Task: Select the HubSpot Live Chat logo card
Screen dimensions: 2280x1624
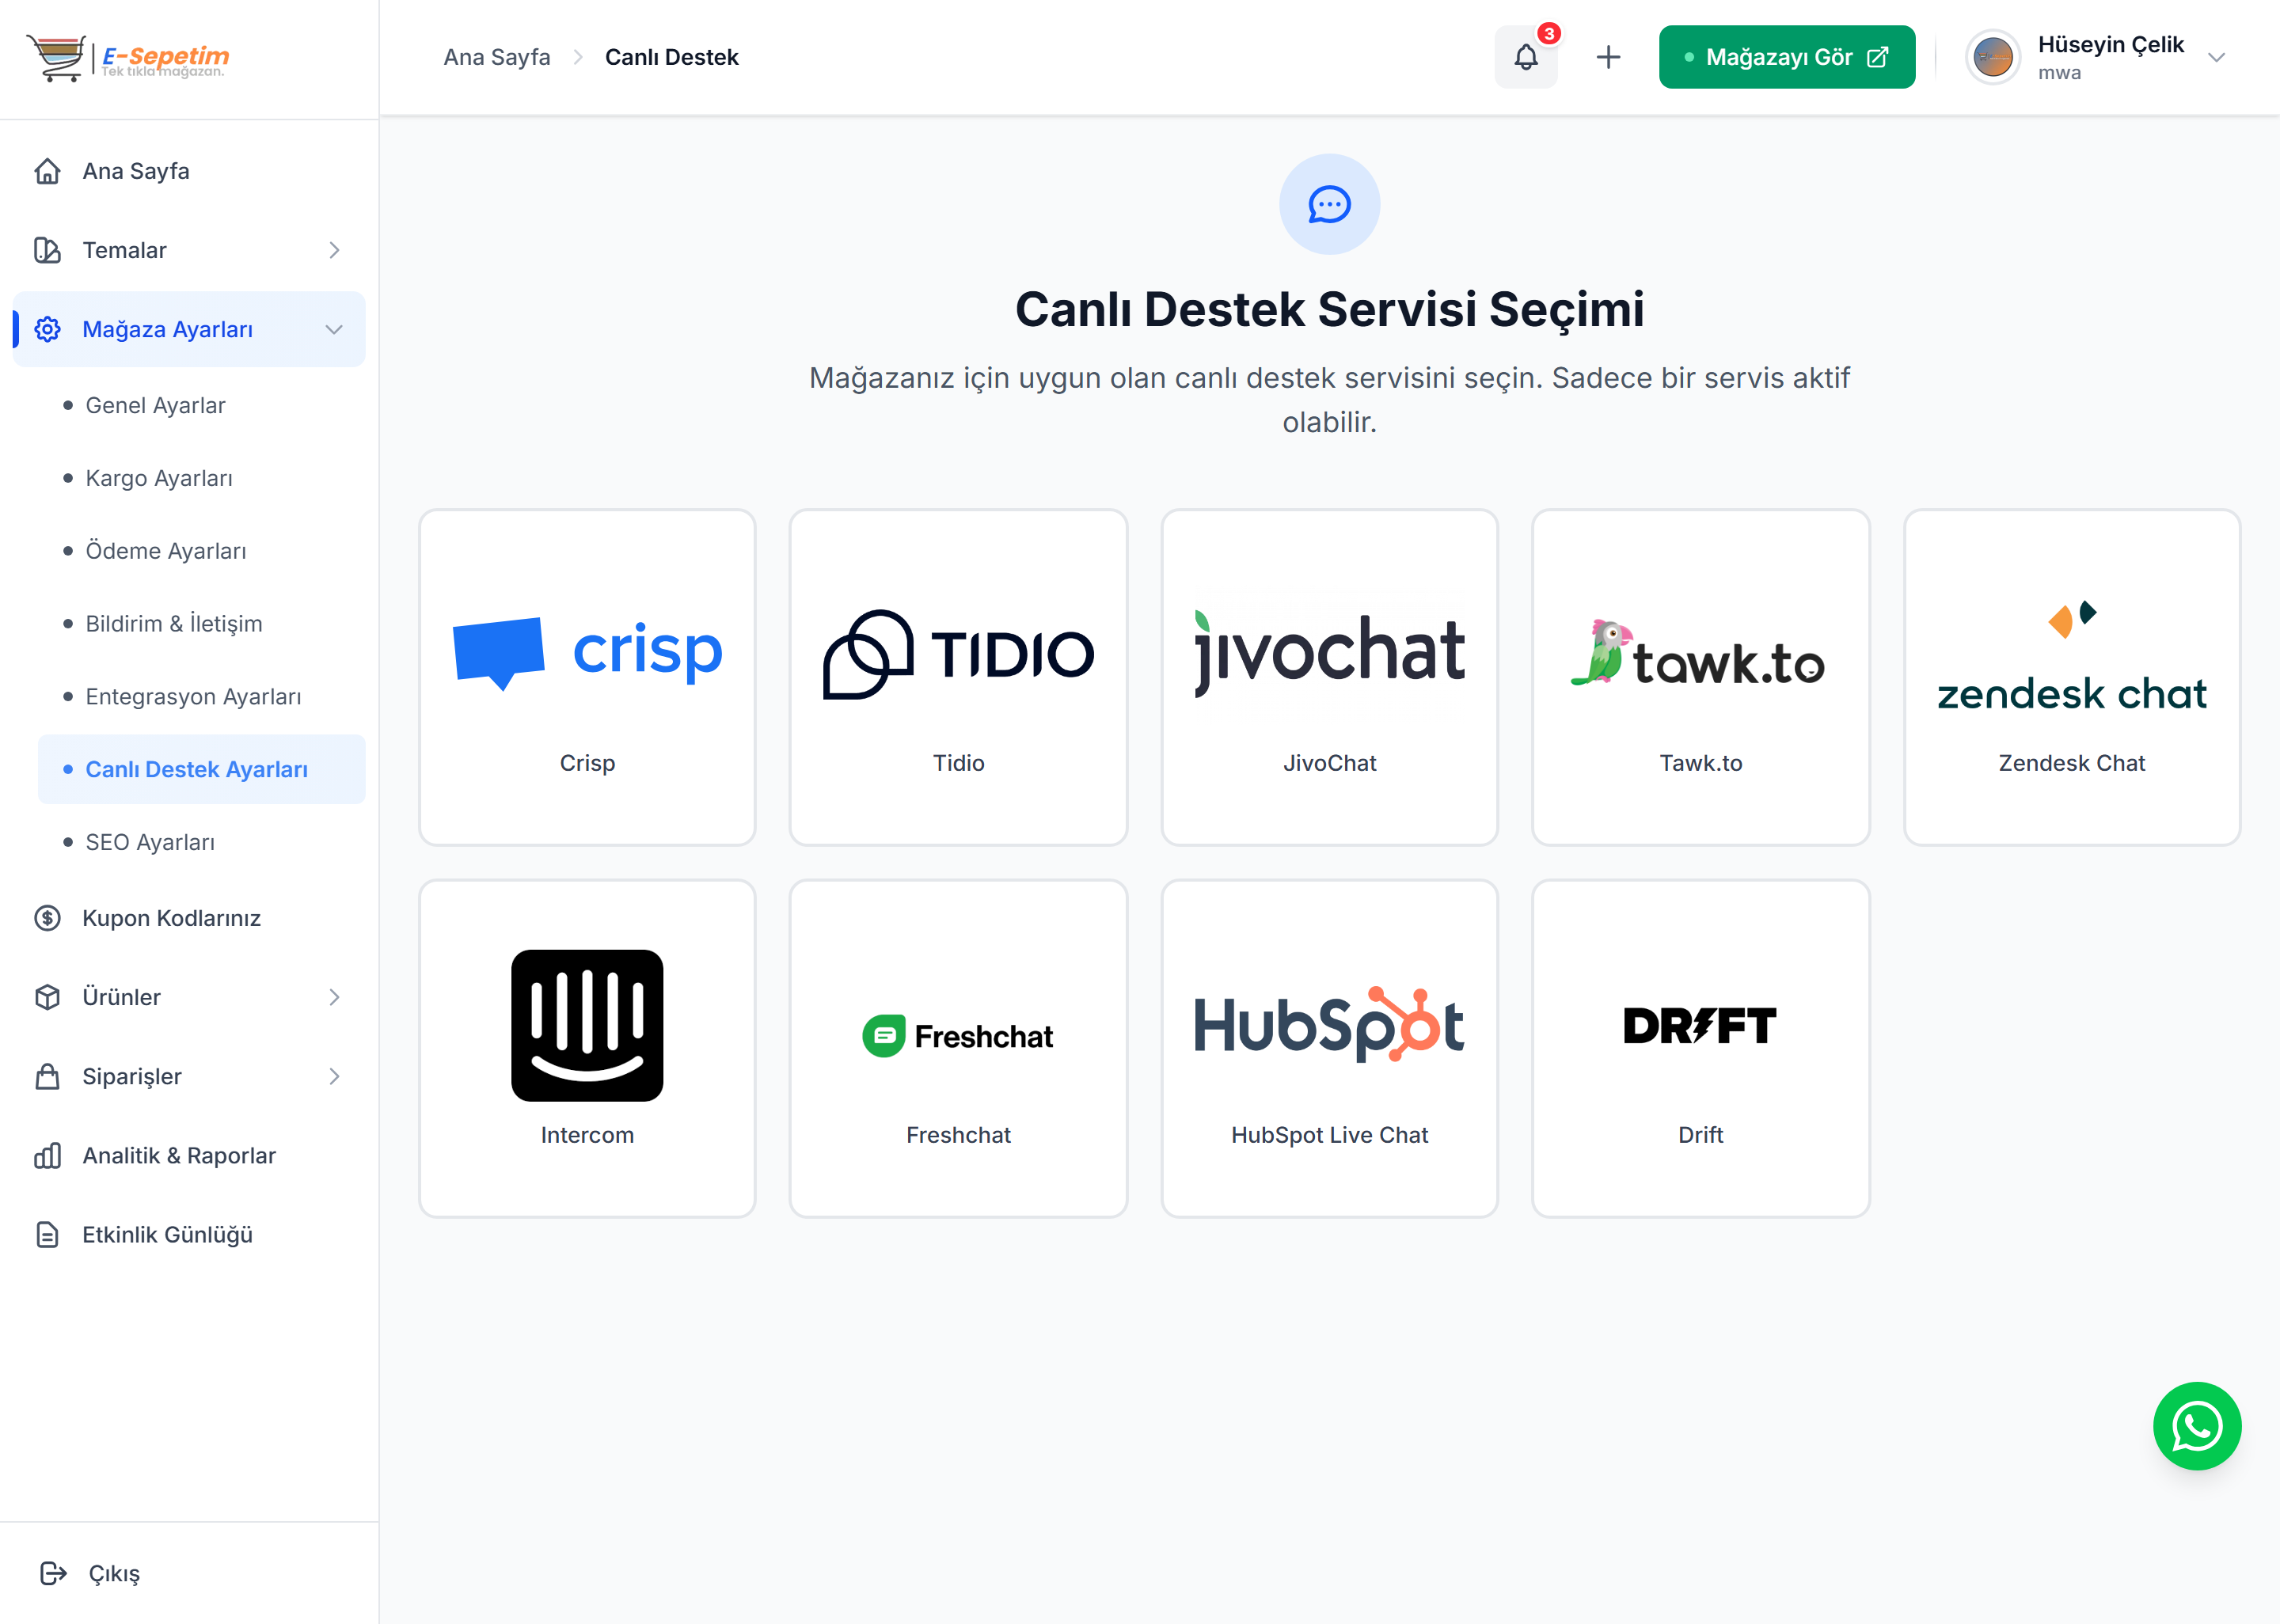Action: tap(1329, 1048)
